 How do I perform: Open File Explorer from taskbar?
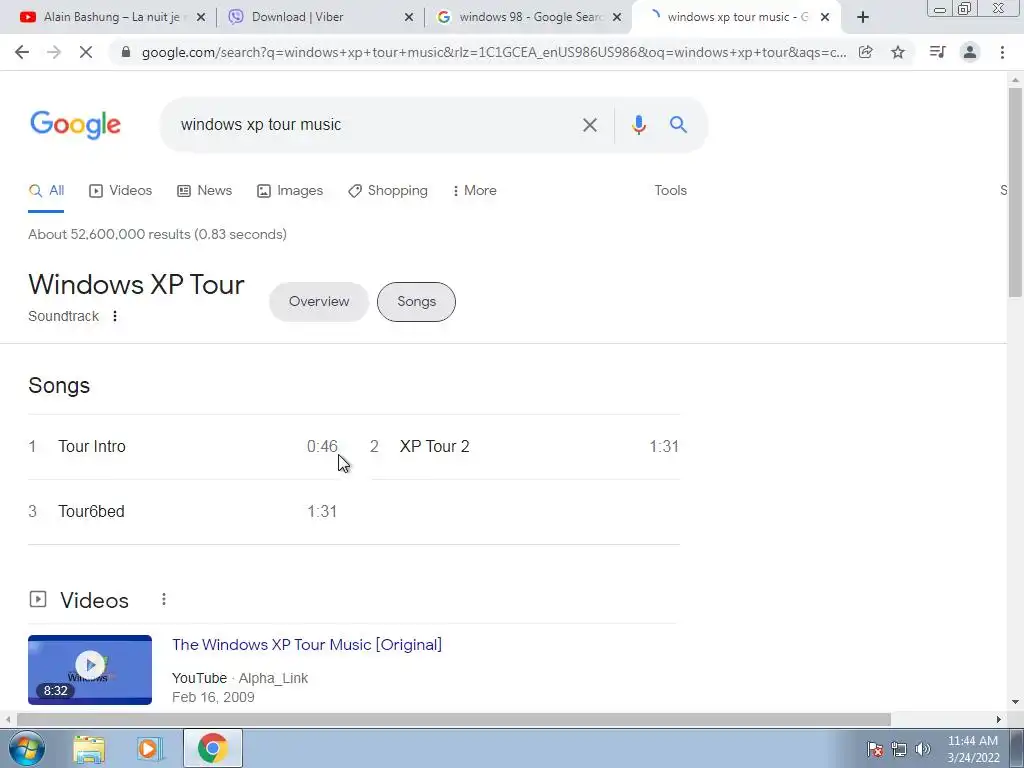(89, 749)
